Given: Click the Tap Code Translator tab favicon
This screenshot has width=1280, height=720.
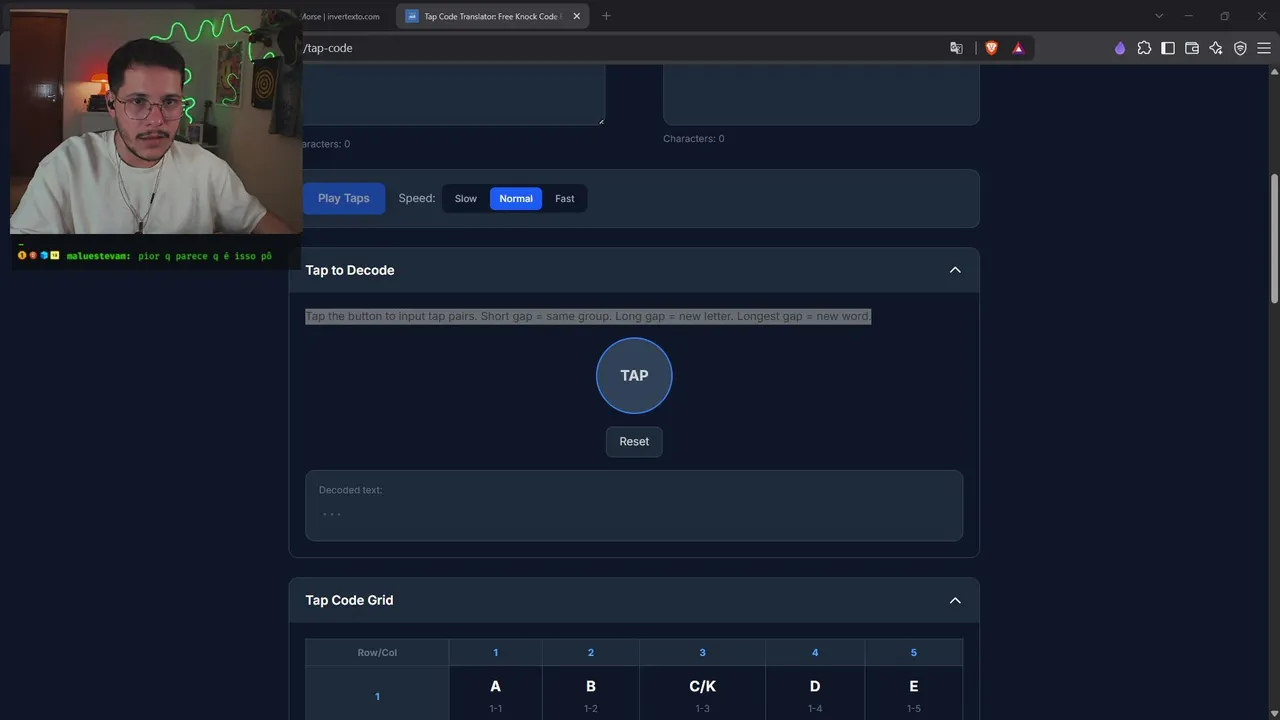Looking at the screenshot, I should coord(412,16).
